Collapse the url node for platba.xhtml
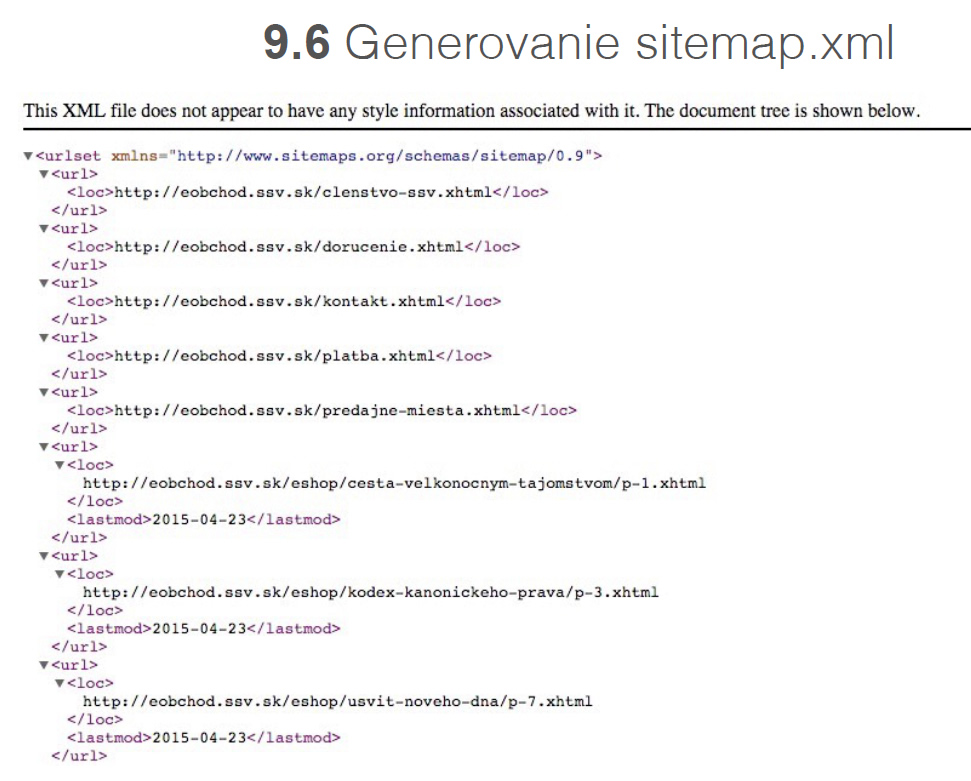This screenshot has width=971, height=781. point(44,338)
